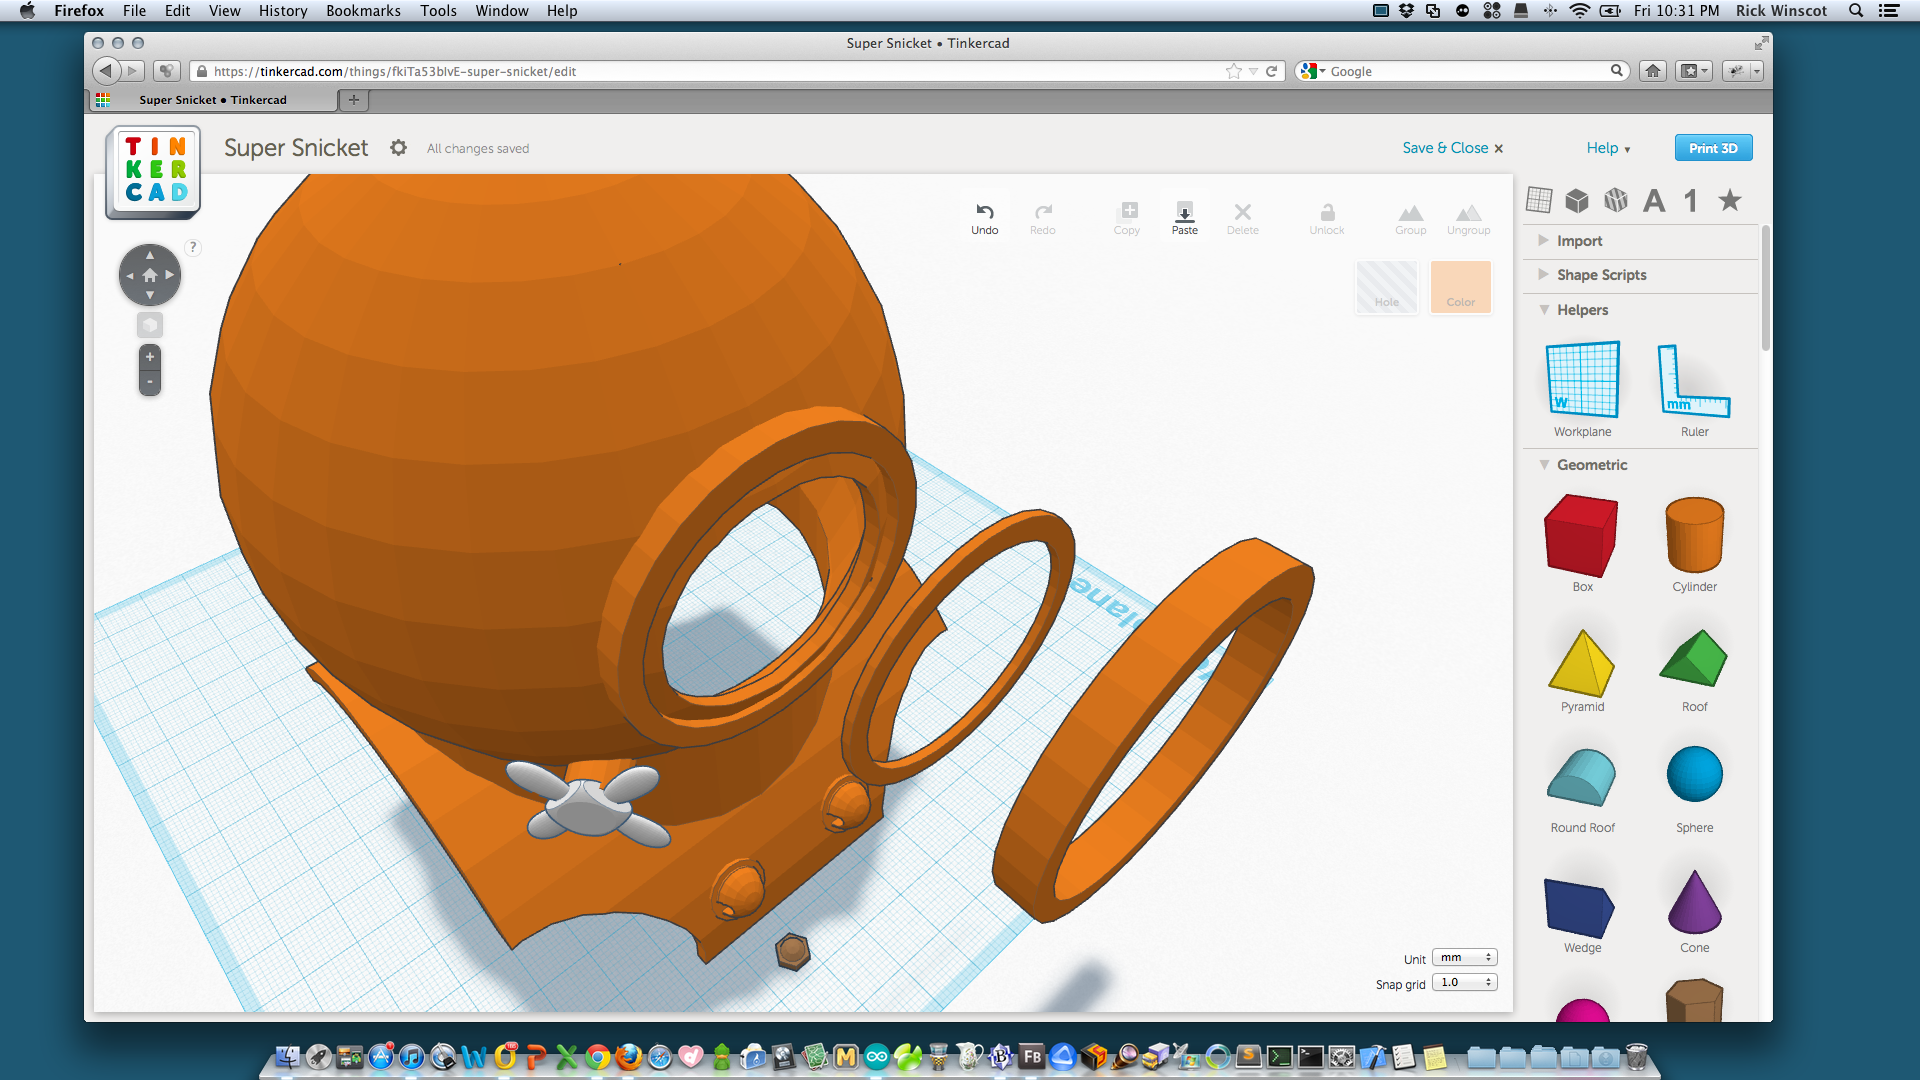Open the Unit mm dropdown
The width and height of the screenshot is (1920, 1080).
1464,957
